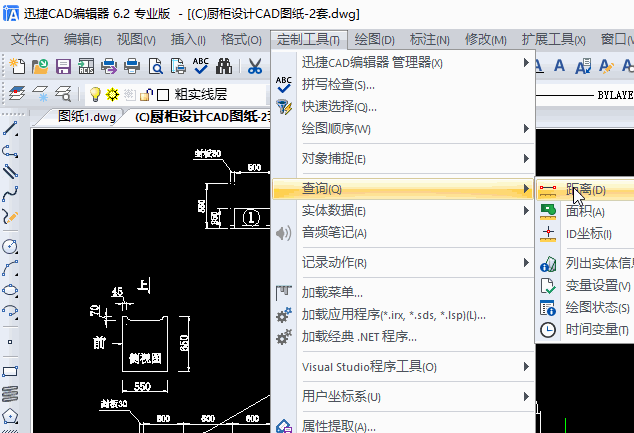Image resolution: width=634 pixels, height=433 pixels.
Task: Choose 加载菜单... menu entry
Action: 404,292
